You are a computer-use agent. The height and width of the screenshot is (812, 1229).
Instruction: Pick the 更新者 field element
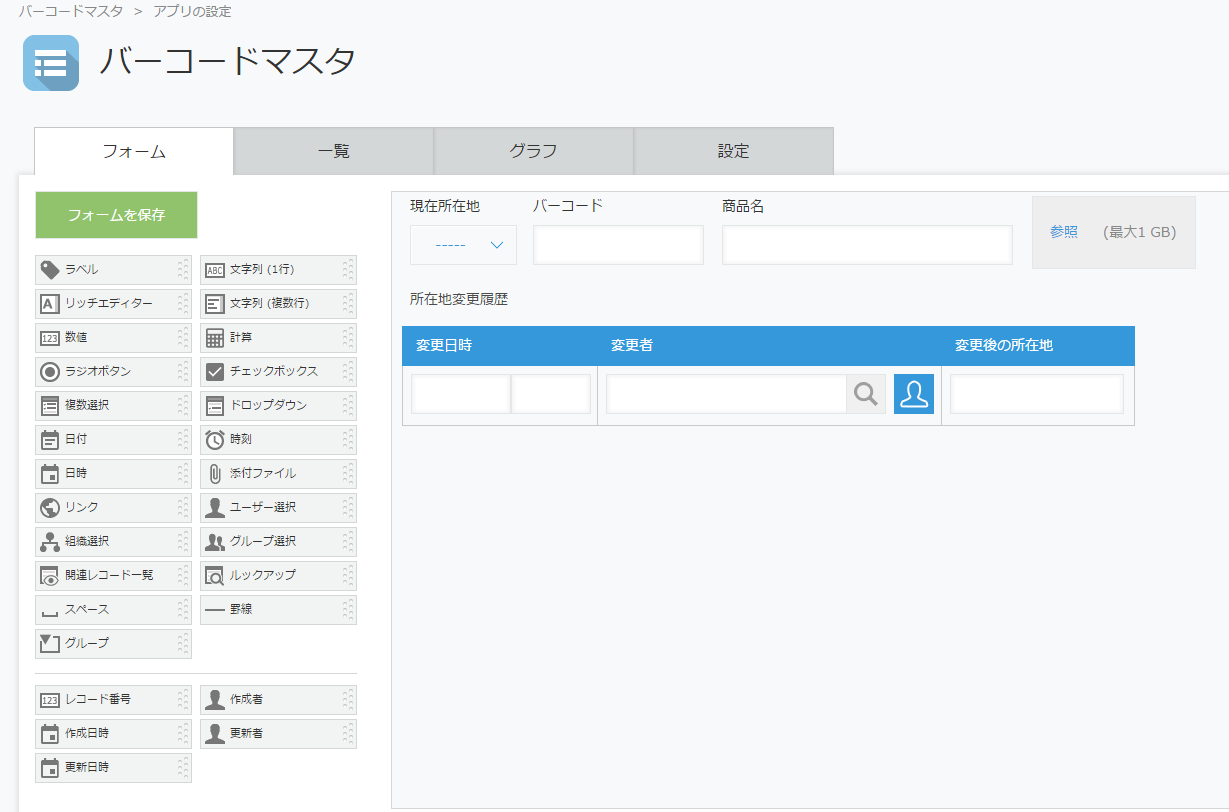click(x=278, y=734)
